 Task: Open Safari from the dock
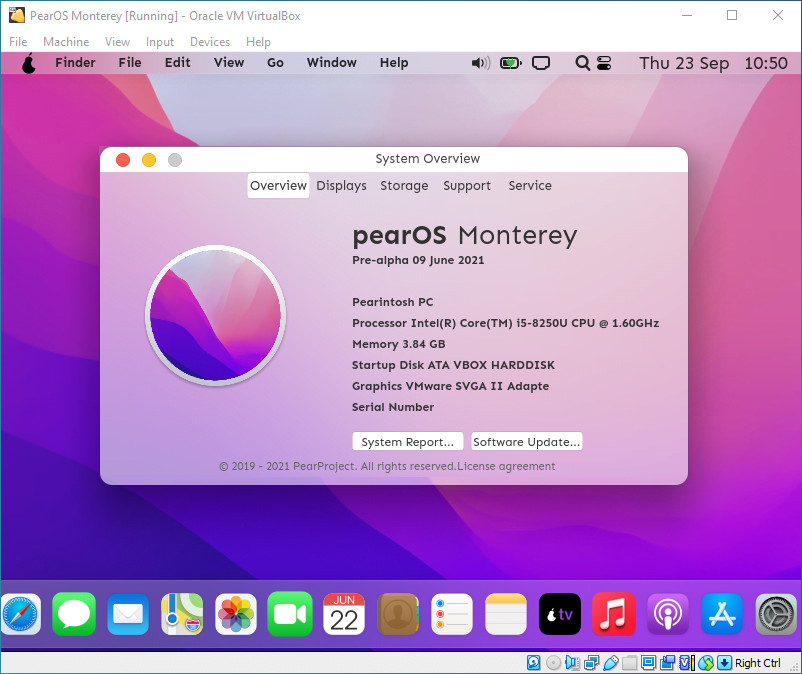click(x=20, y=614)
